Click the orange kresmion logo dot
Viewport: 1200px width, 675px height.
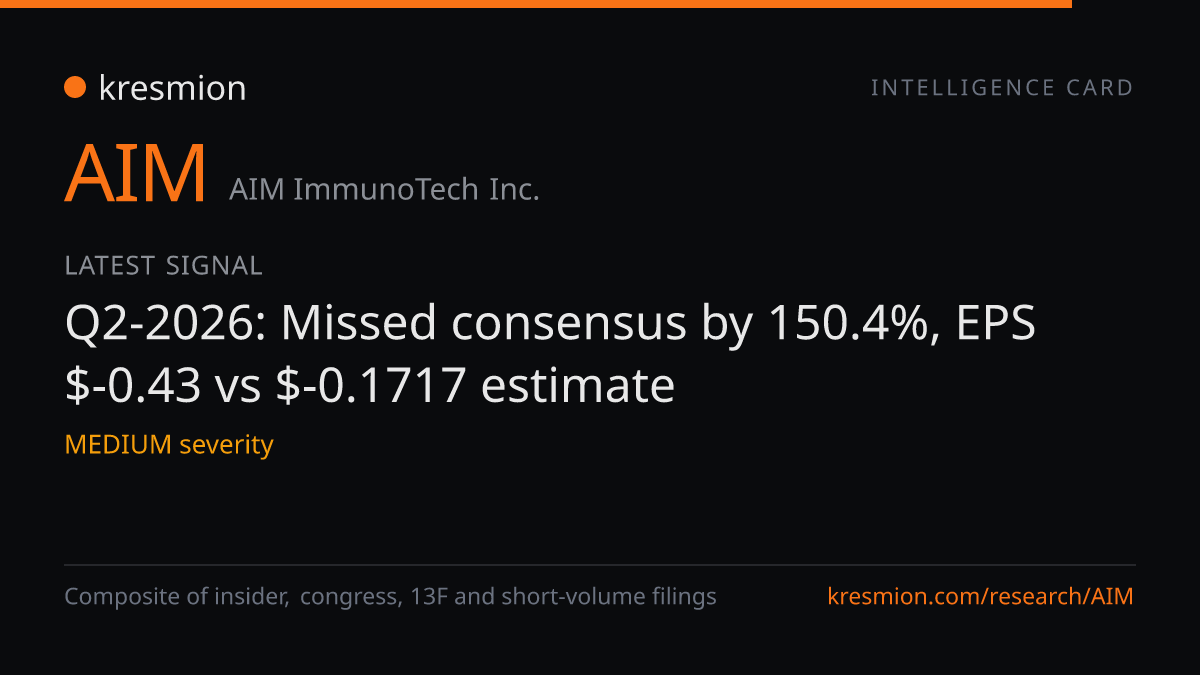[75, 88]
